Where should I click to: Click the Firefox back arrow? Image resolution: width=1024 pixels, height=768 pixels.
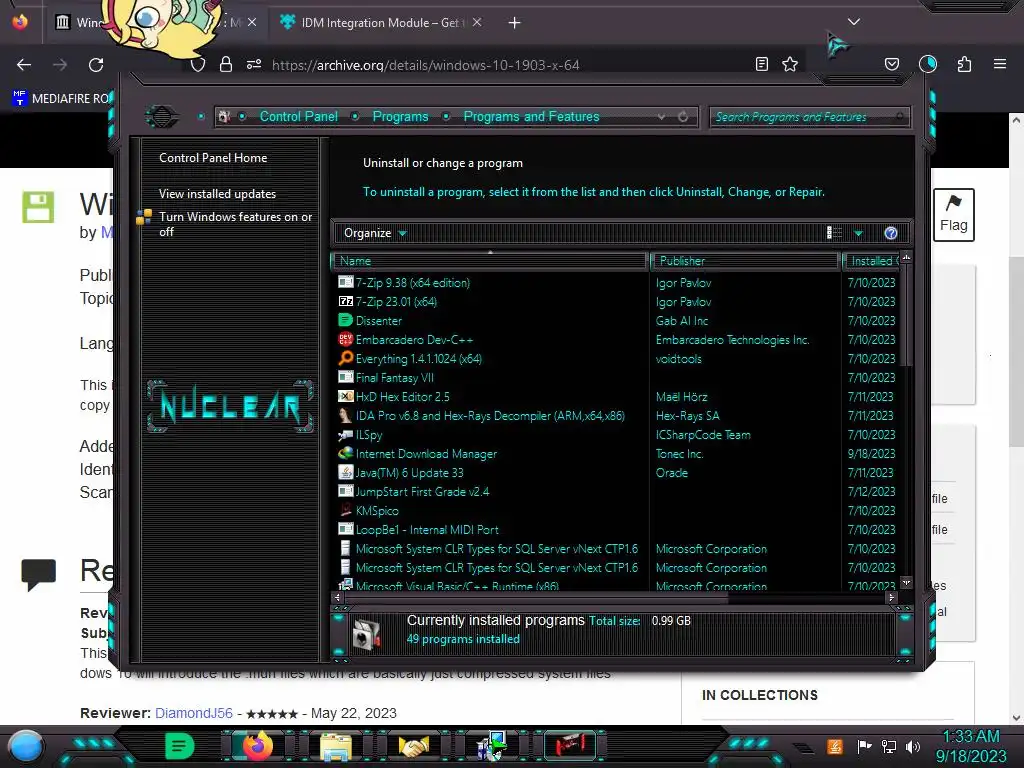click(x=24, y=65)
